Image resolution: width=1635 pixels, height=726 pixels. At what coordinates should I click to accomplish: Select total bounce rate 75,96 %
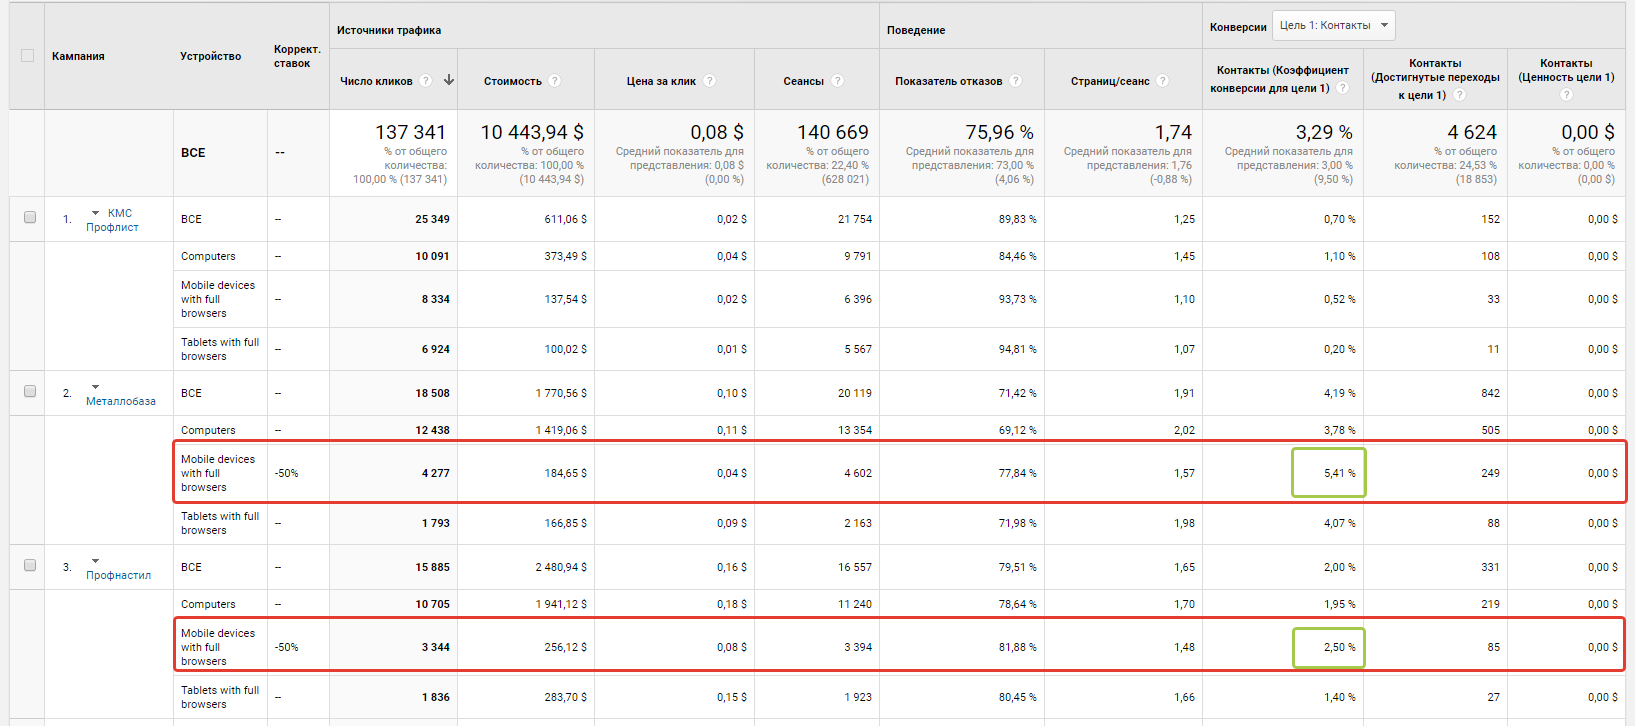click(x=1000, y=132)
